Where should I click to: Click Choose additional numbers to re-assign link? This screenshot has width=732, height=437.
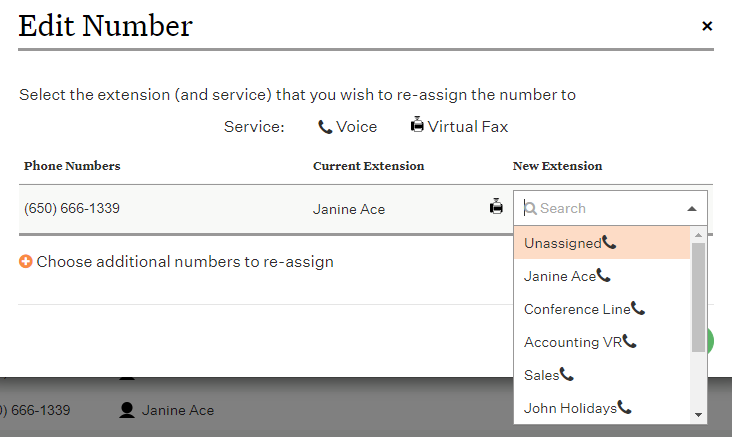[x=185, y=262]
